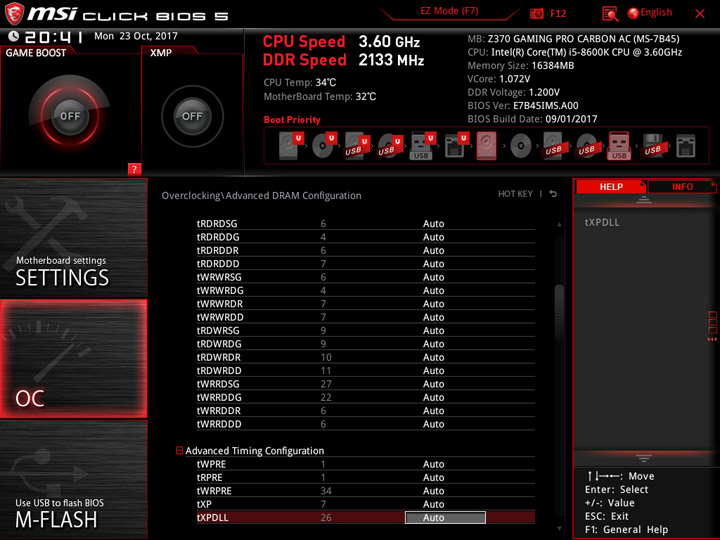Image resolution: width=720 pixels, height=540 pixels.
Task: Click the back arrow next to HOT KEY
Action: 553,194
